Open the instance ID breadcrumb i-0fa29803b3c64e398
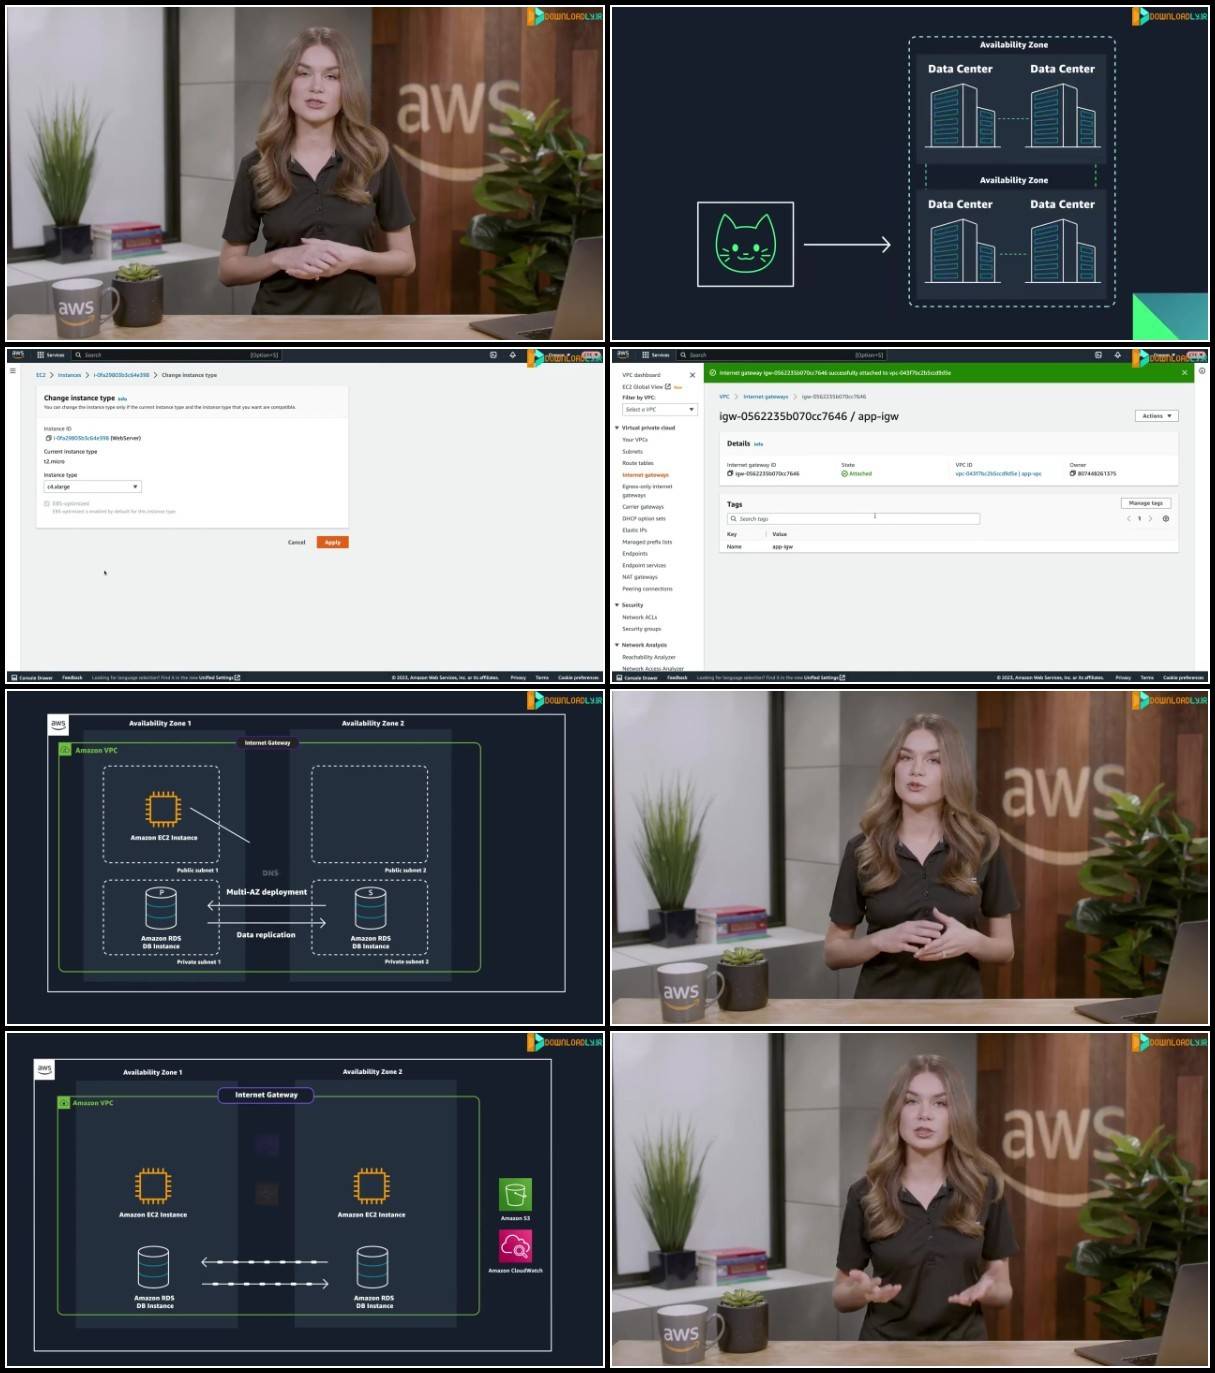1215x1373 pixels. point(121,375)
